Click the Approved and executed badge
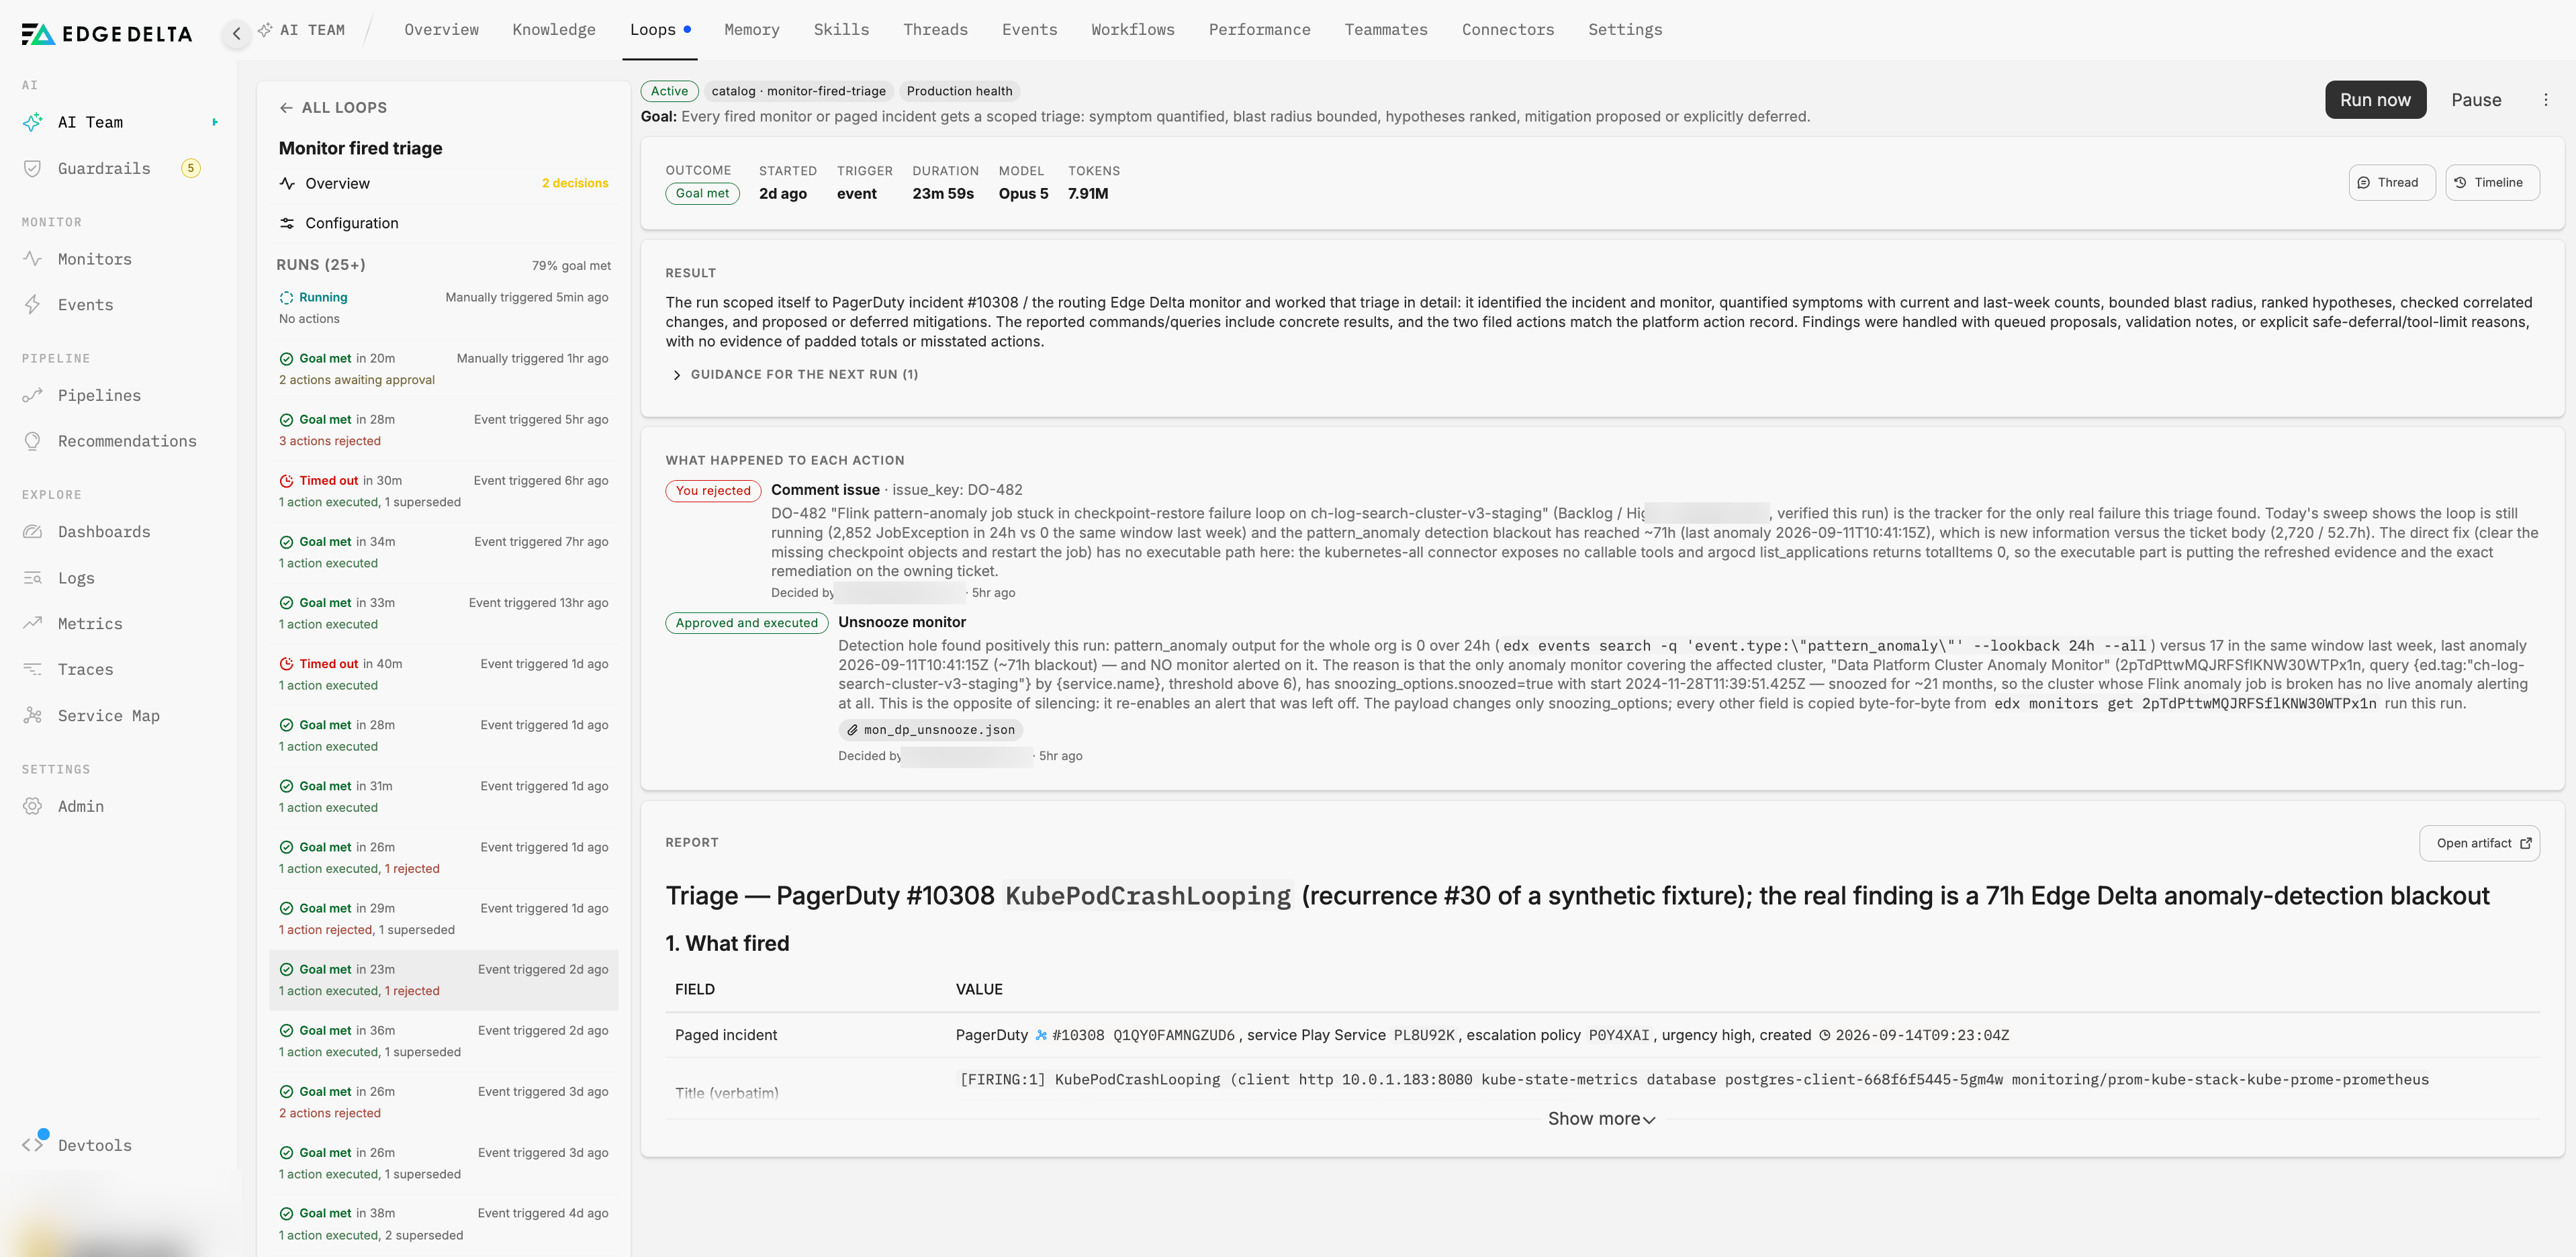 pos(746,623)
